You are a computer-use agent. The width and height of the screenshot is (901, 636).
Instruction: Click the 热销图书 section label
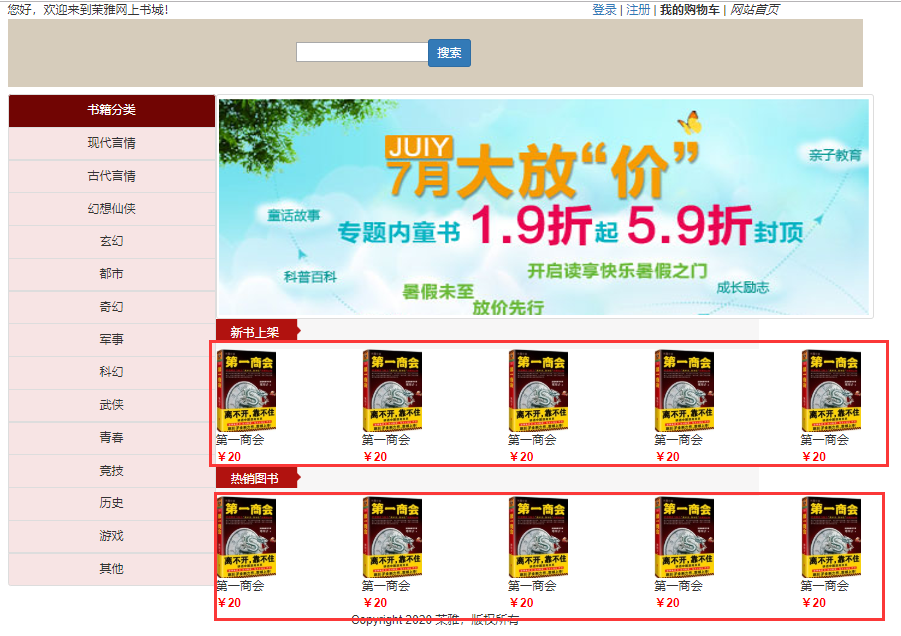coord(257,478)
